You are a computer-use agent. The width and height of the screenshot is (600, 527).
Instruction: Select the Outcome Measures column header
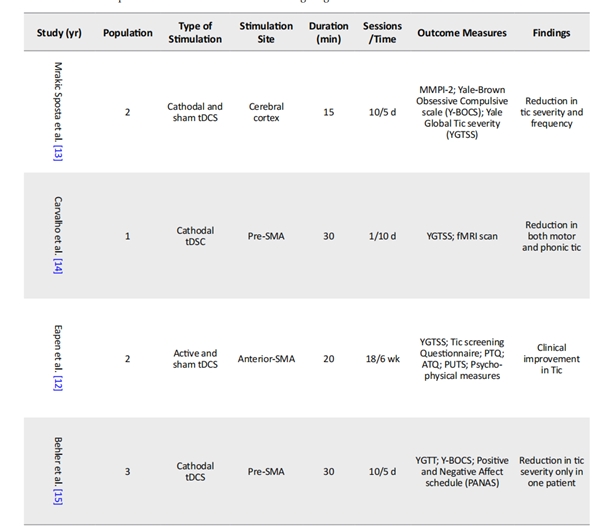pos(462,33)
